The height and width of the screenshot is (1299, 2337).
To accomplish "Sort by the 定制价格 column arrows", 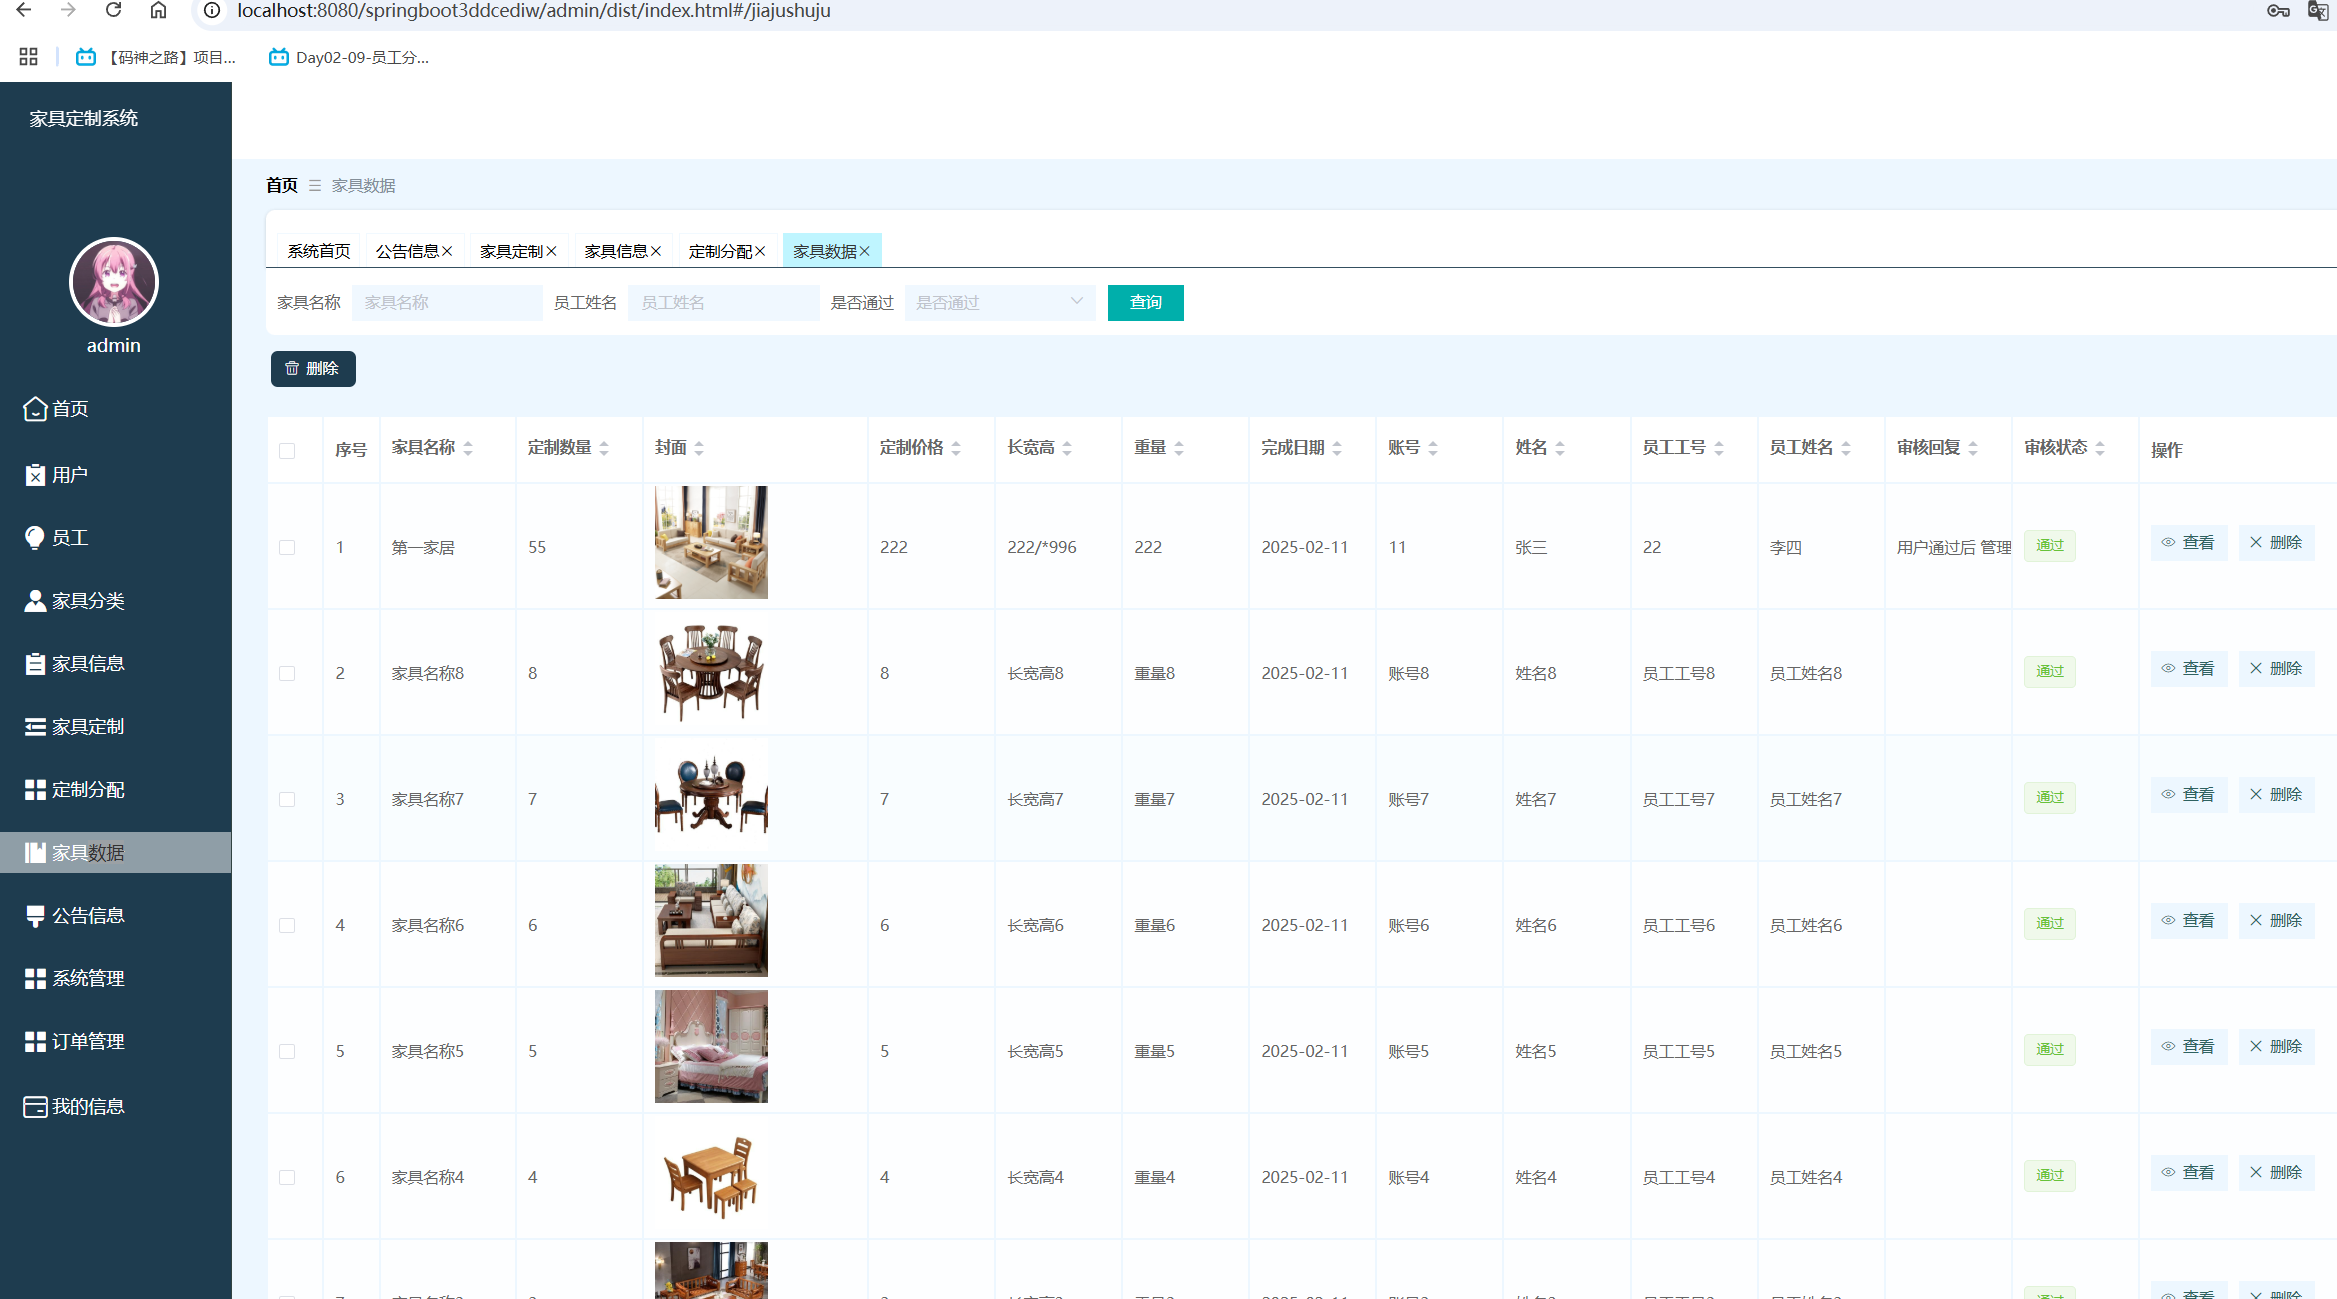I will (956, 449).
